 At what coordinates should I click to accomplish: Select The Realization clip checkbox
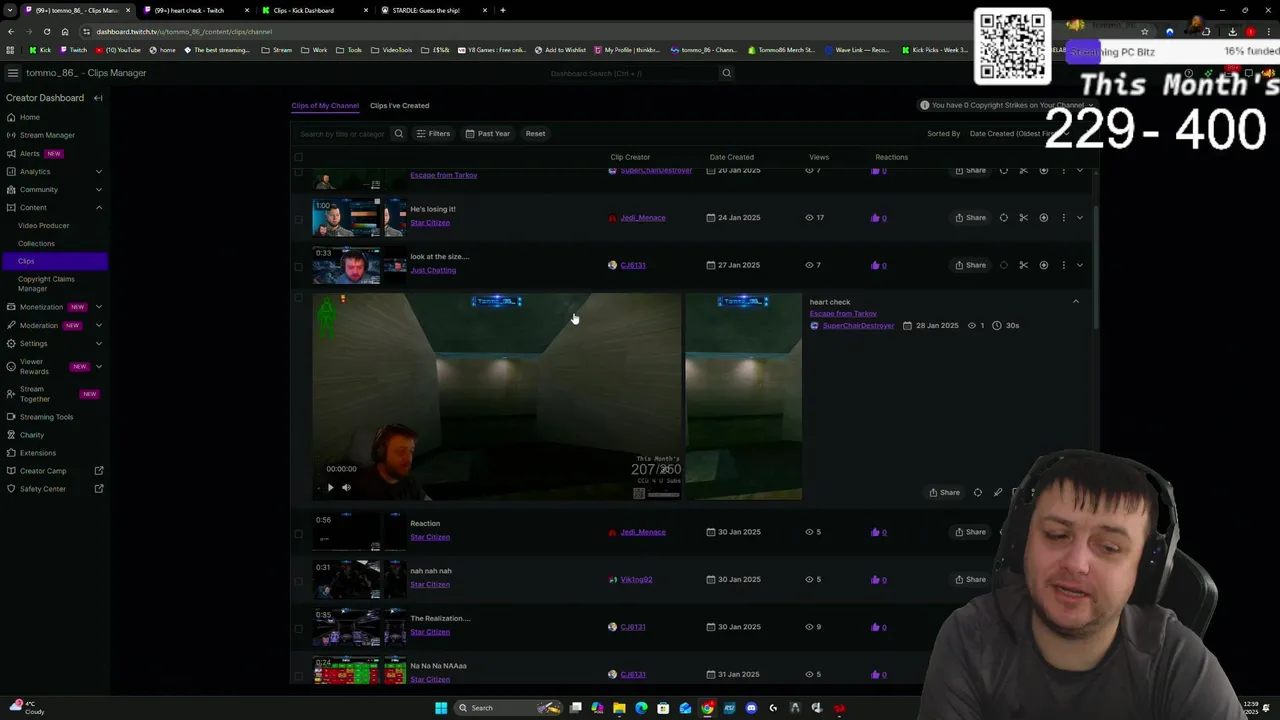click(298, 627)
